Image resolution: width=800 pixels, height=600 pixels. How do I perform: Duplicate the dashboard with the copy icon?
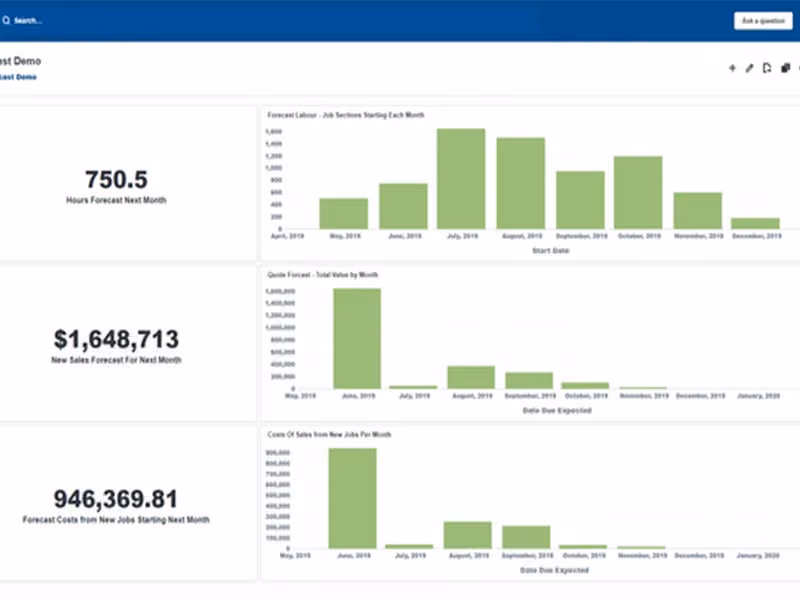(x=786, y=68)
